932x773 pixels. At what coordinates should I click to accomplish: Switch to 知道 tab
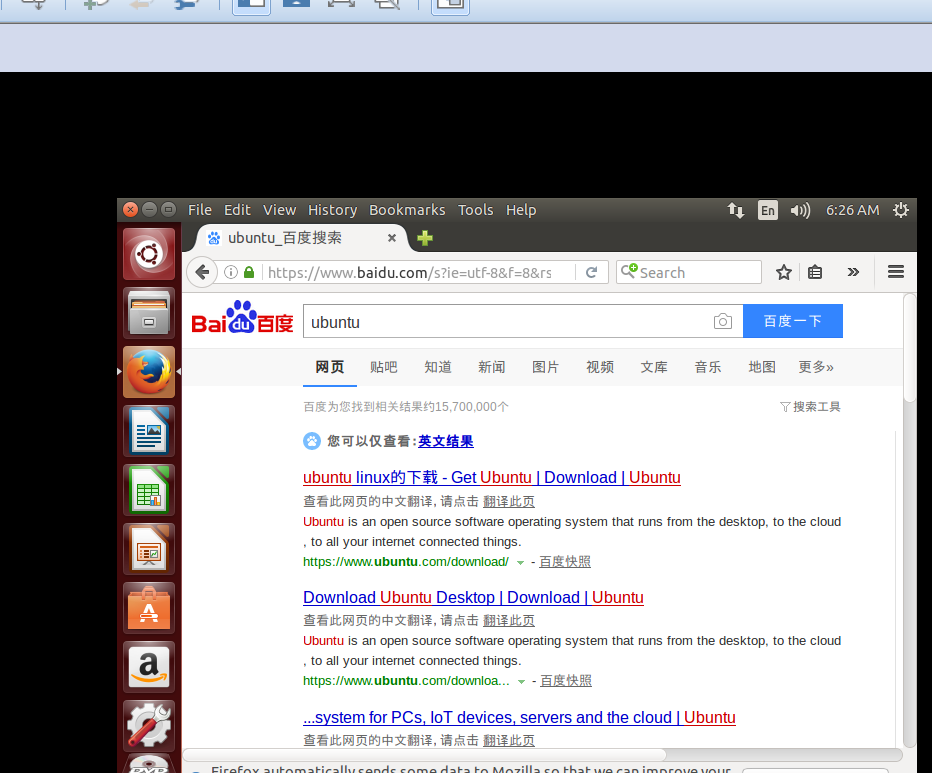coord(437,367)
